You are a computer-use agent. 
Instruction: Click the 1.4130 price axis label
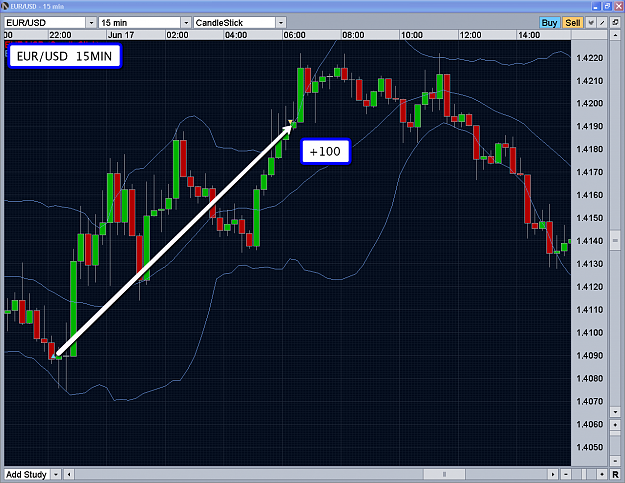click(x=590, y=264)
